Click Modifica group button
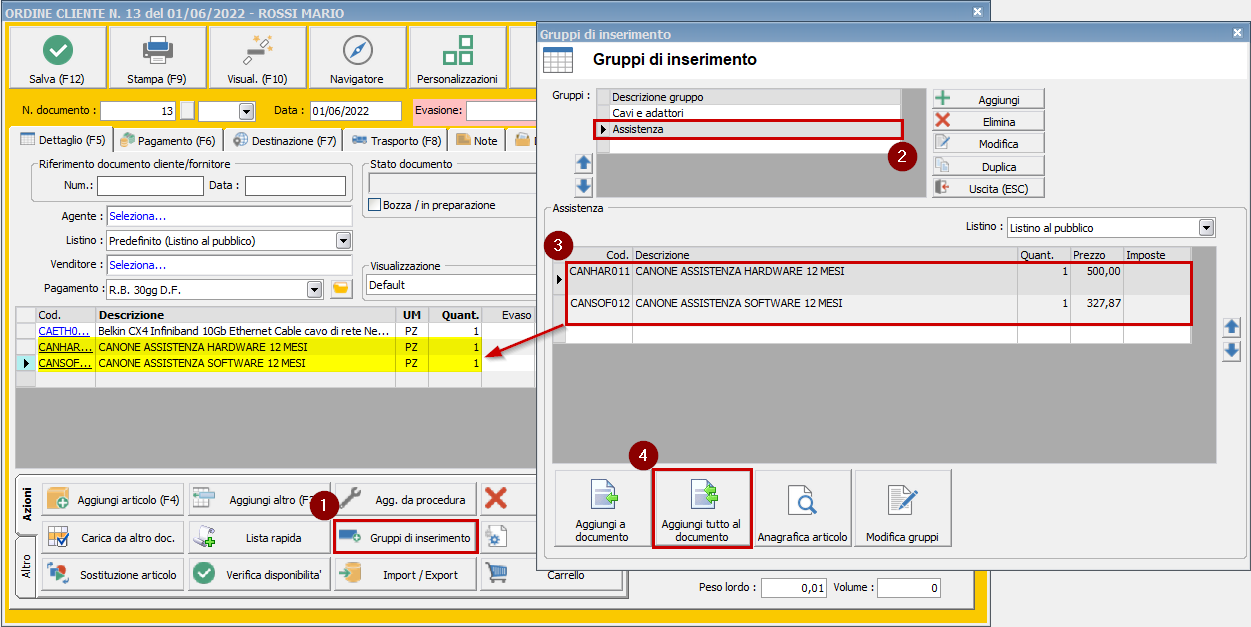Screen dimensions: 1251x627 [x=988, y=144]
